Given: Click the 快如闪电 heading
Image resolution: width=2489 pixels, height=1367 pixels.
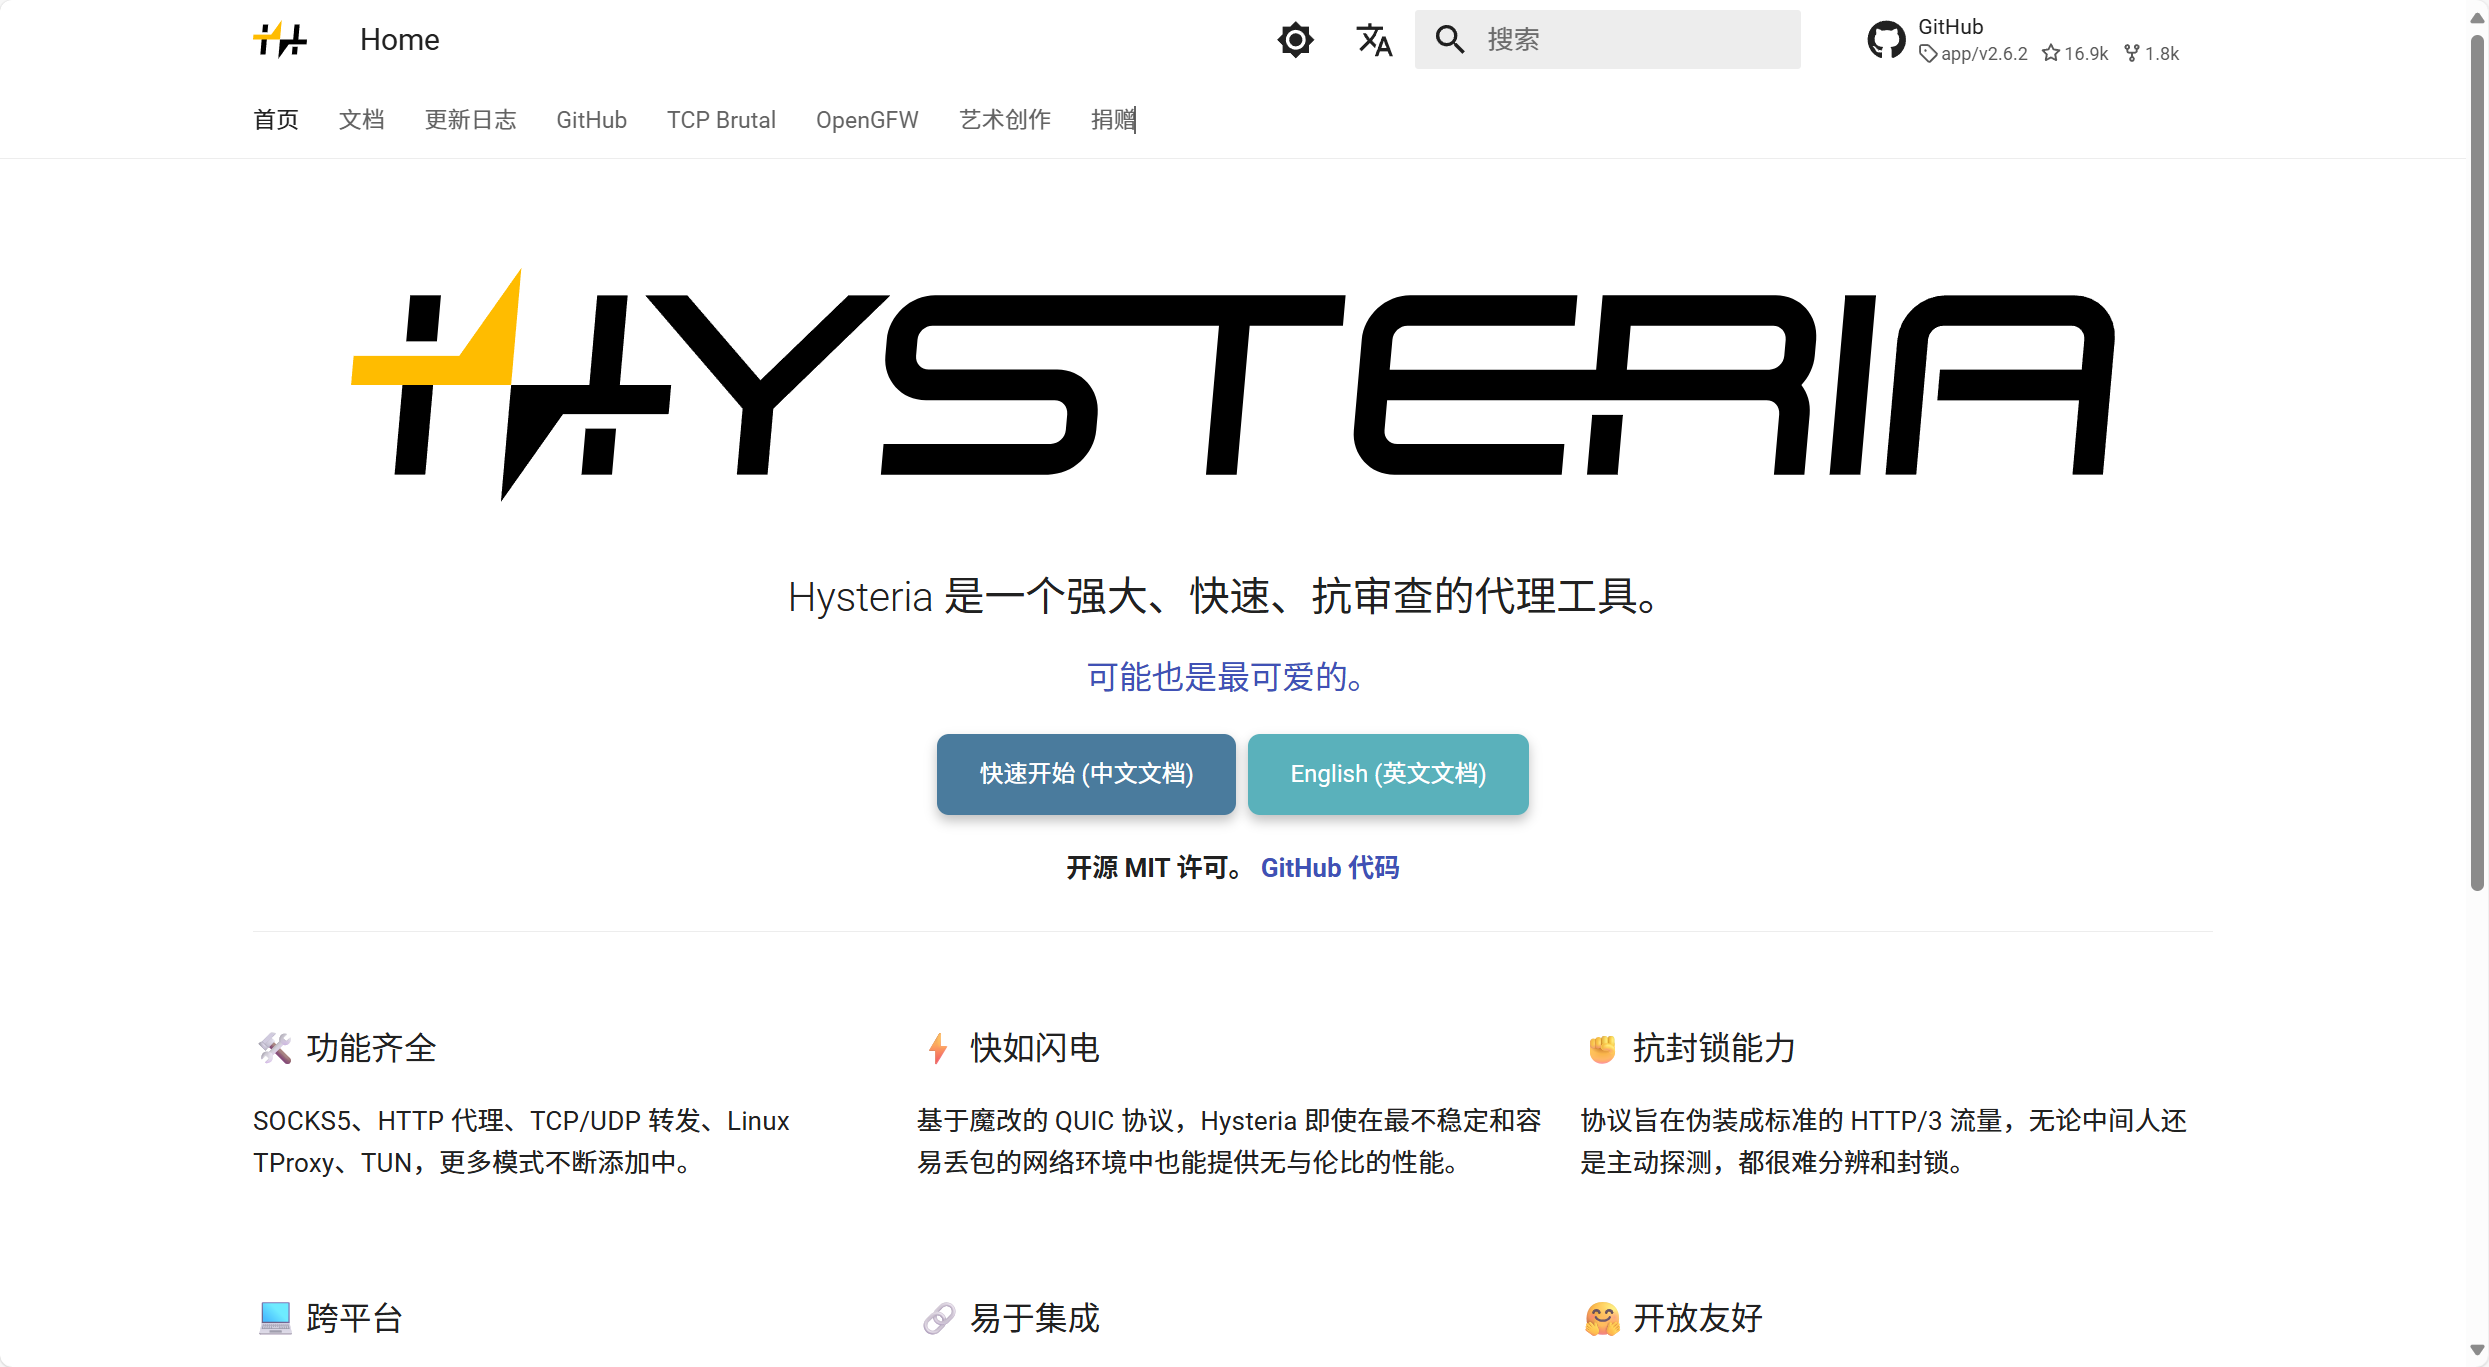Looking at the screenshot, I should 1035,1048.
